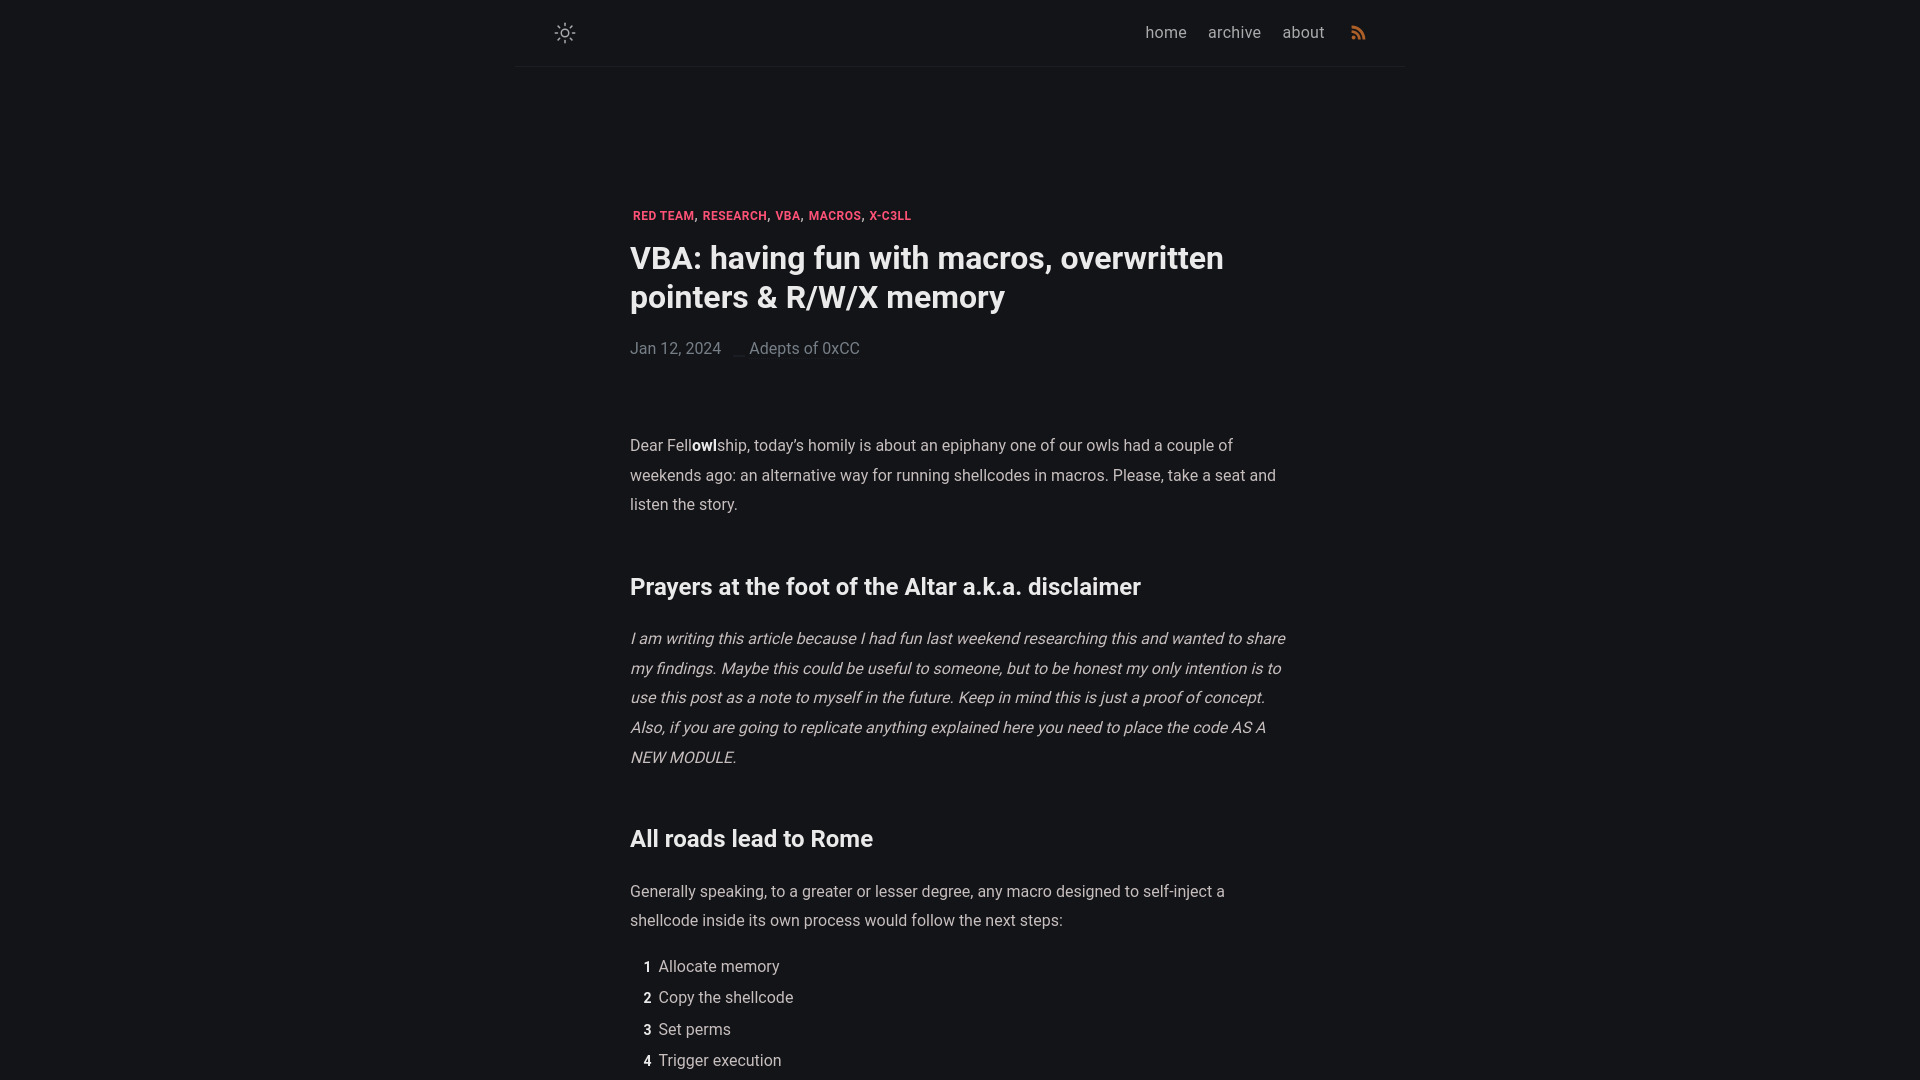Click the RSS feed icon

(x=1358, y=32)
